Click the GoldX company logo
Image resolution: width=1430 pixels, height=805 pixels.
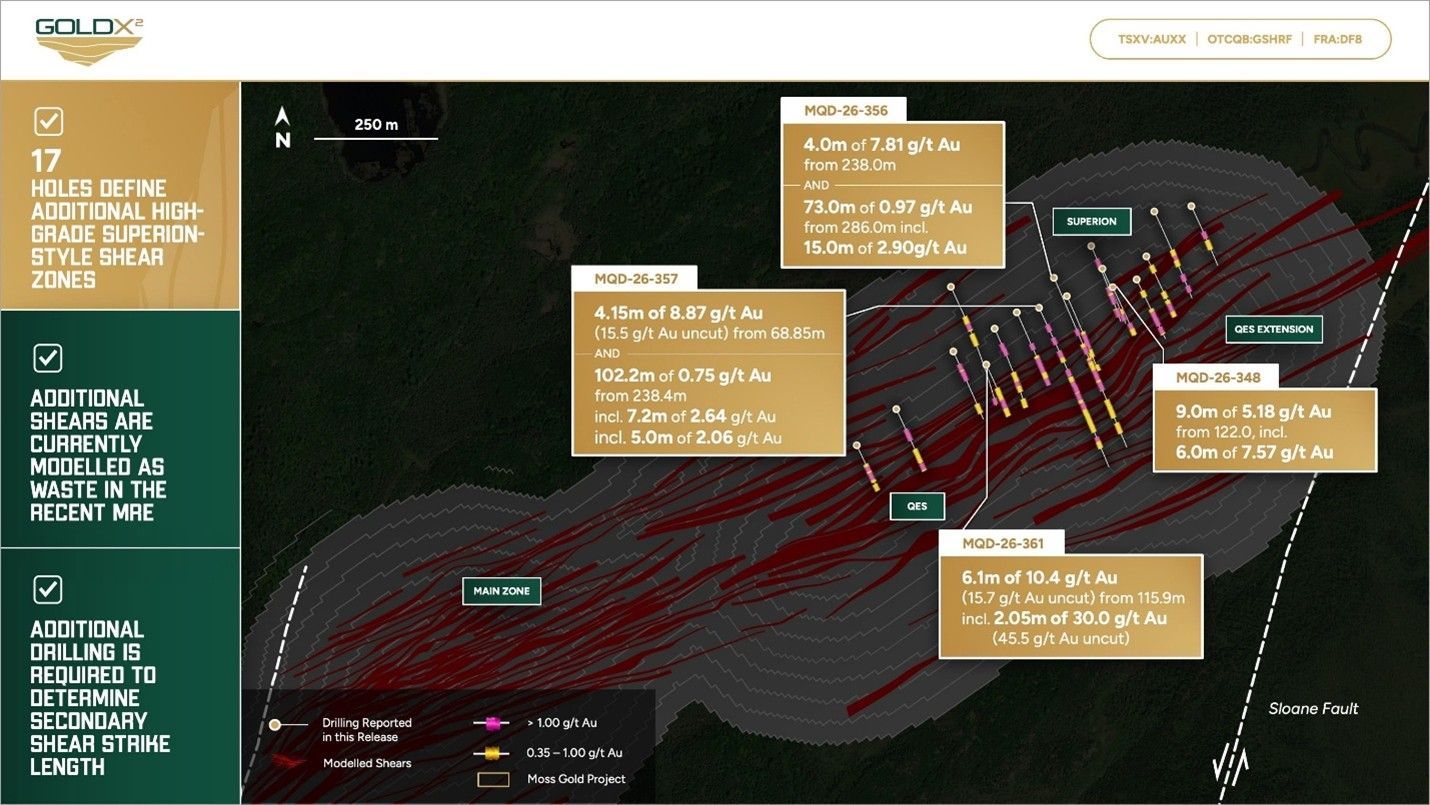click(x=90, y=38)
